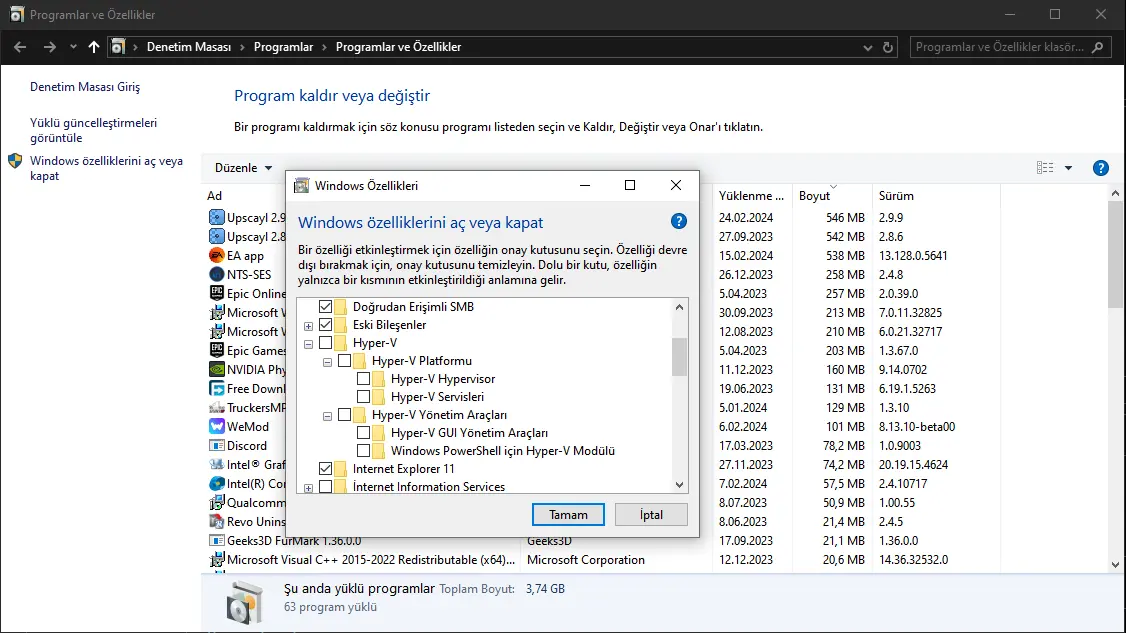Open Denetim Masası Giriş link
The width and height of the screenshot is (1126, 633).
click(85, 86)
